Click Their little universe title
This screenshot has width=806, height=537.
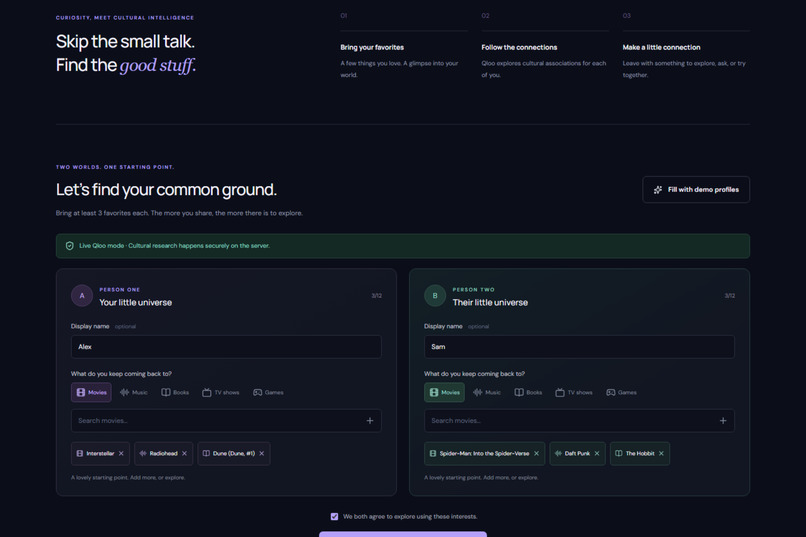pyautogui.click(x=490, y=303)
